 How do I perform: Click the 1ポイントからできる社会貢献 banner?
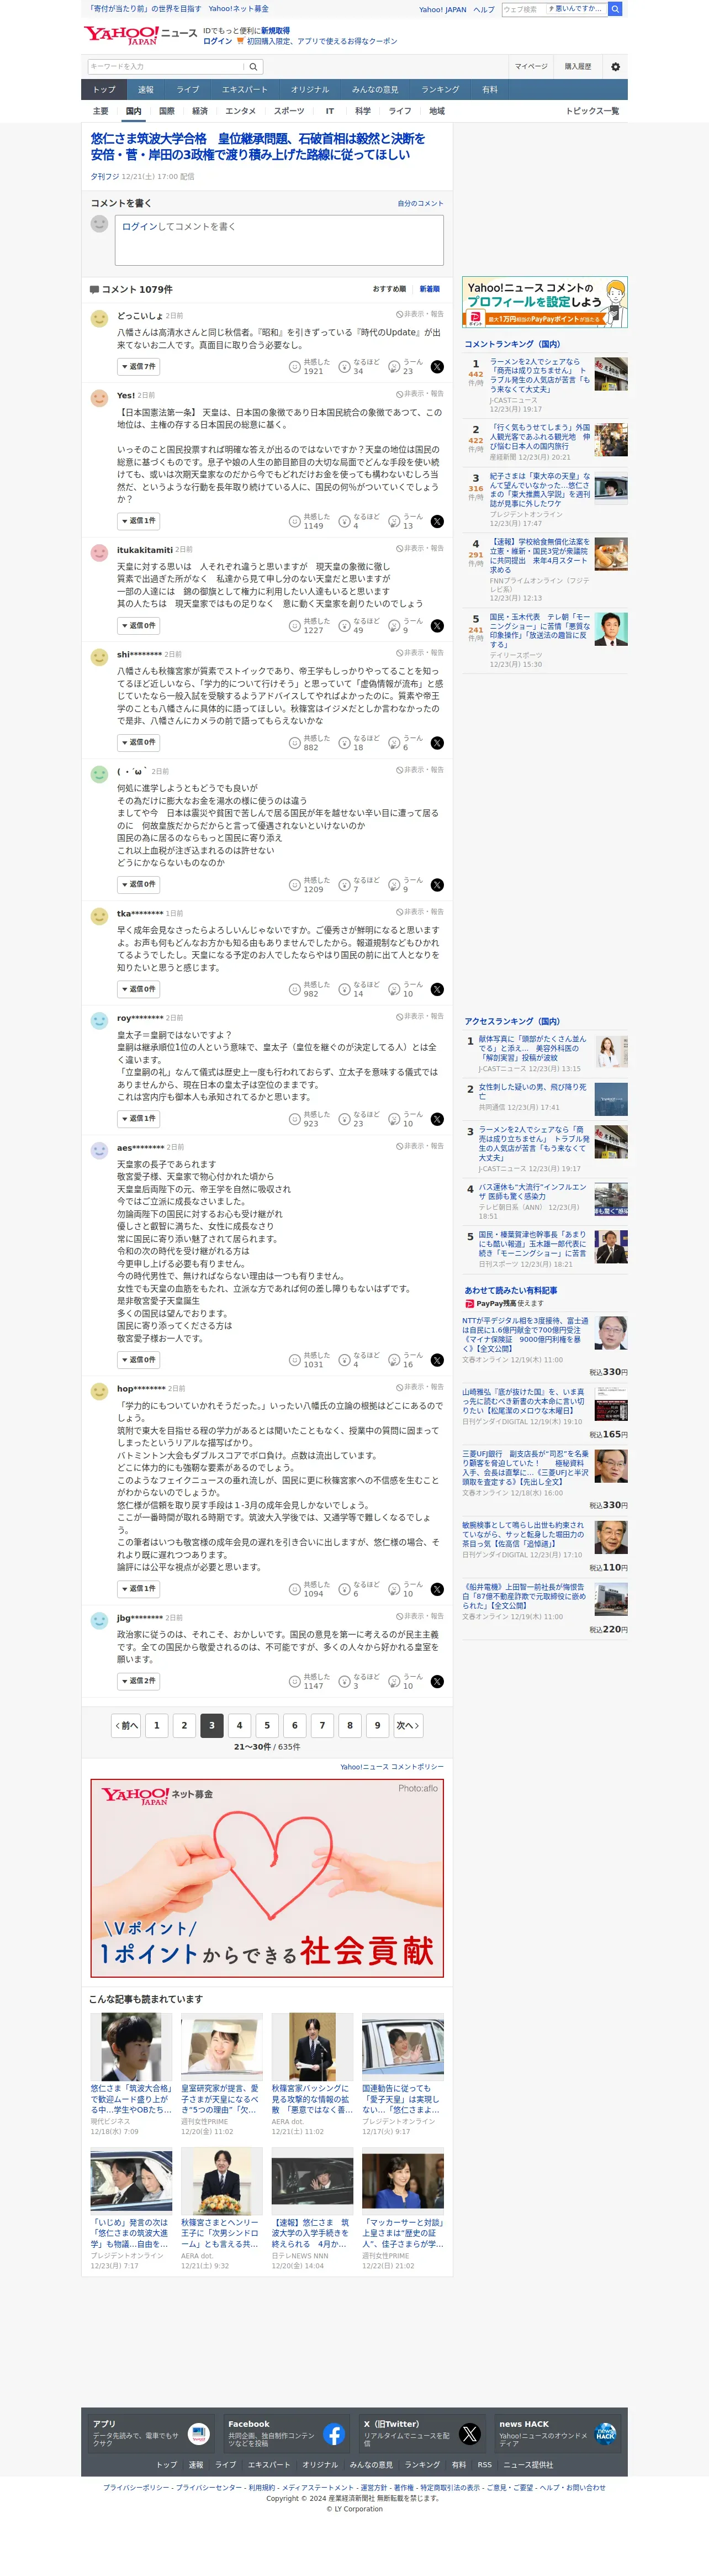(x=267, y=1878)
